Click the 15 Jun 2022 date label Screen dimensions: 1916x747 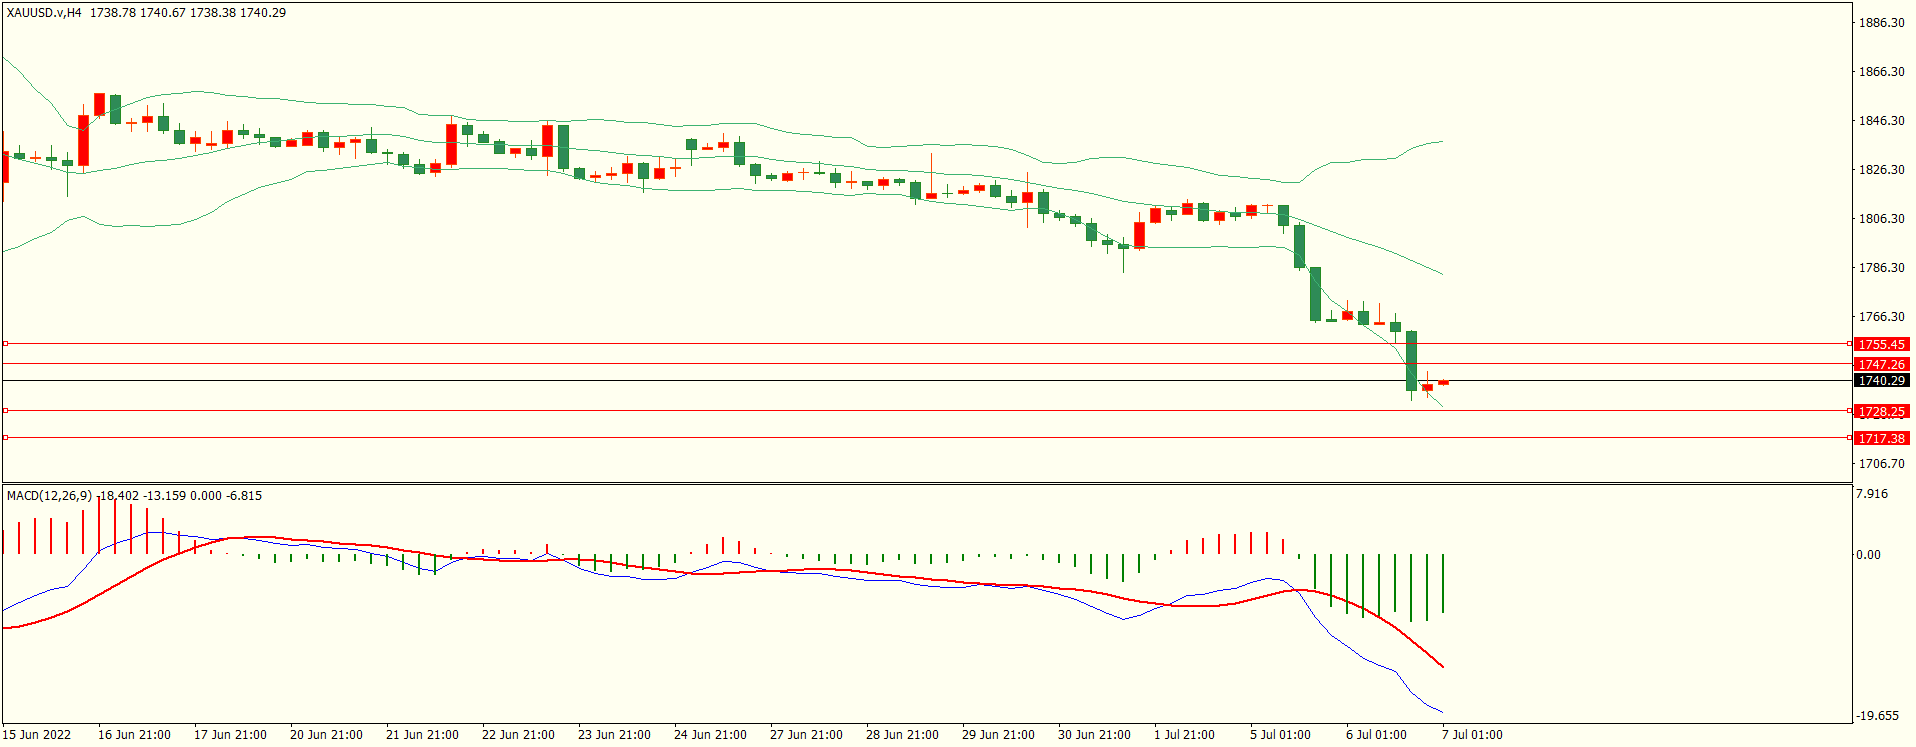tap(37, 735)
